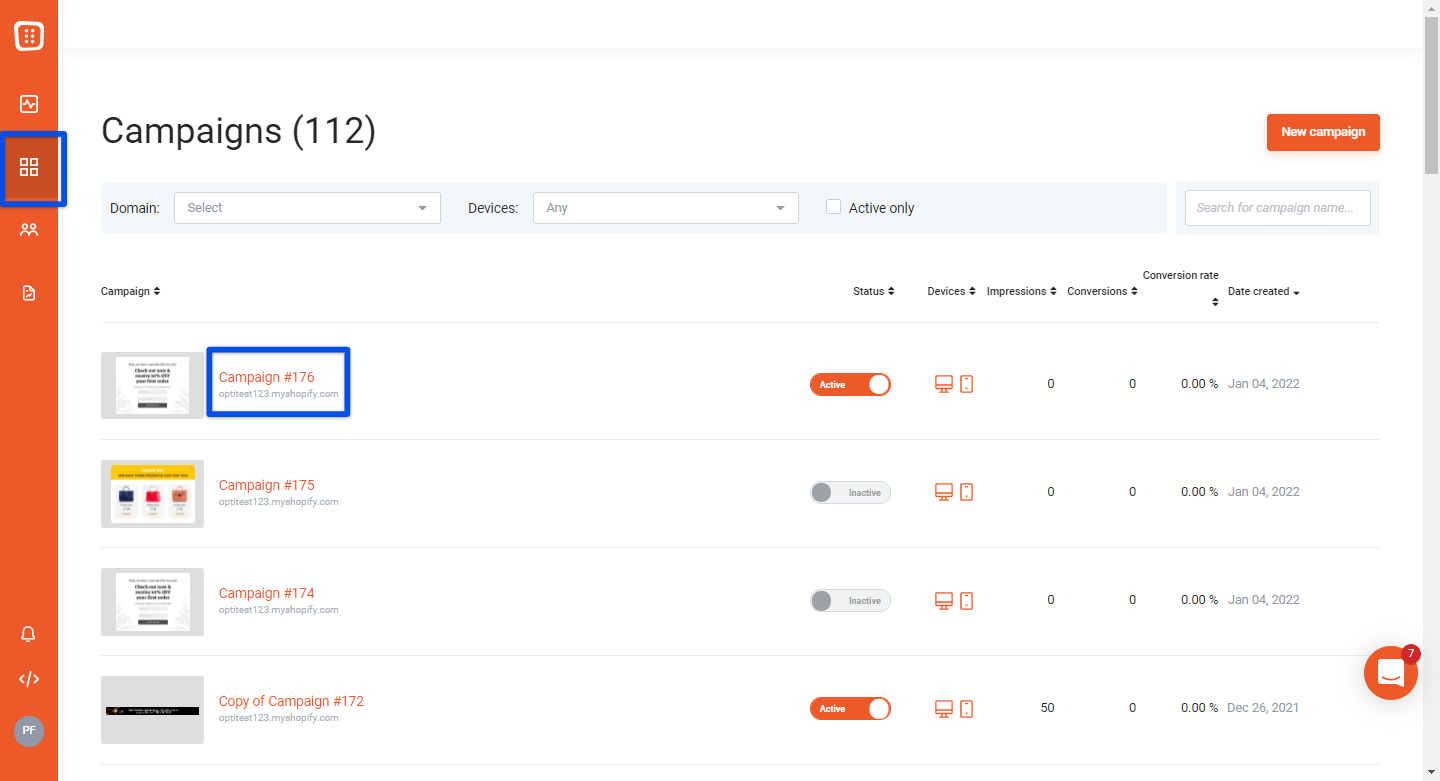Activate Campaign #175 with its status switch
This screenshot has width=1440, height=781.
[850, 493]
